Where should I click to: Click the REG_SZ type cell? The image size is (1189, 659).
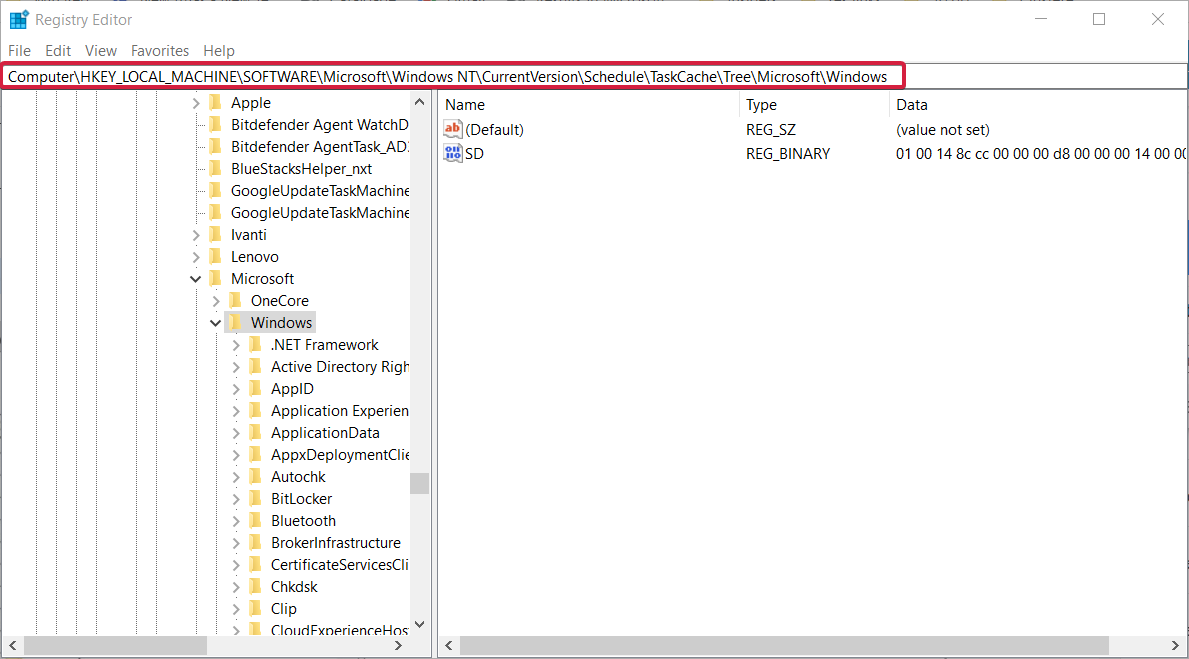(771, 130)
